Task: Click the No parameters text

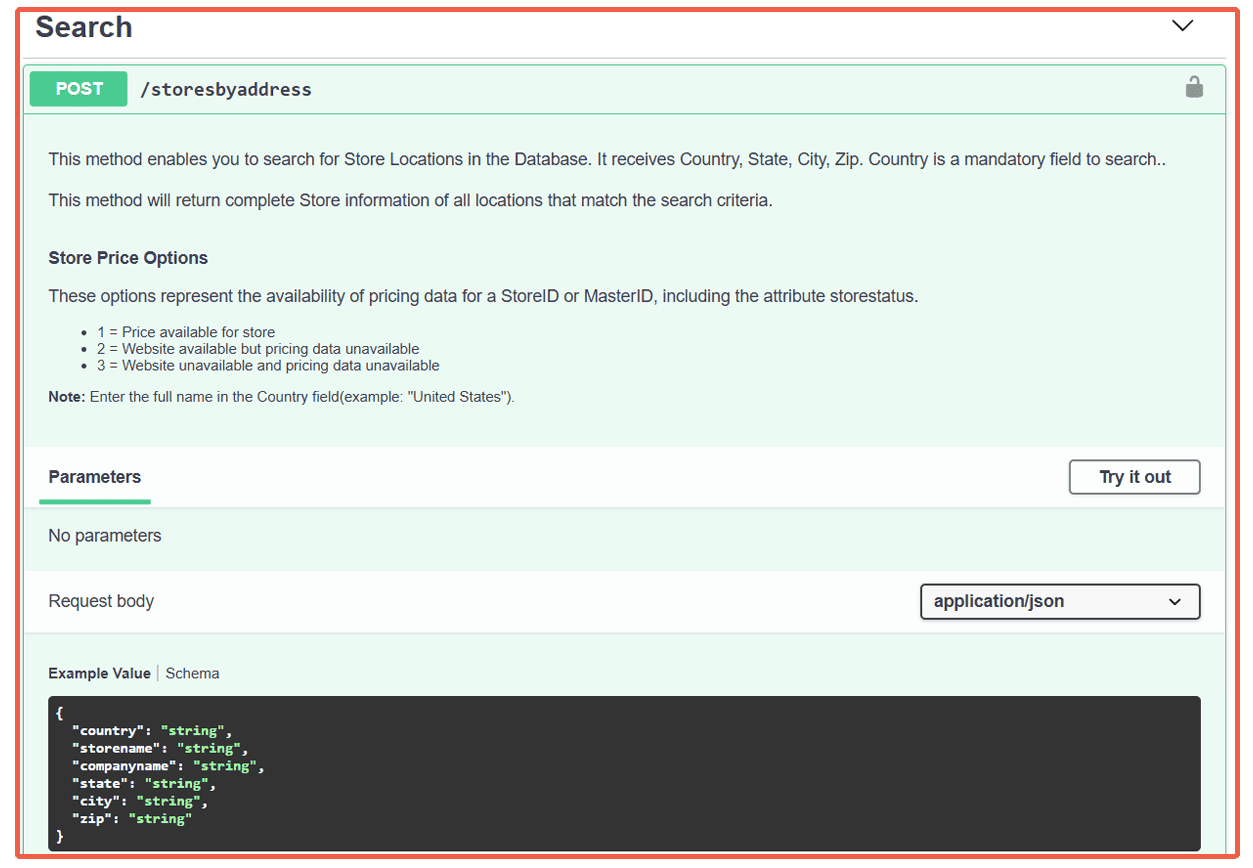Action: pos(105,536)
